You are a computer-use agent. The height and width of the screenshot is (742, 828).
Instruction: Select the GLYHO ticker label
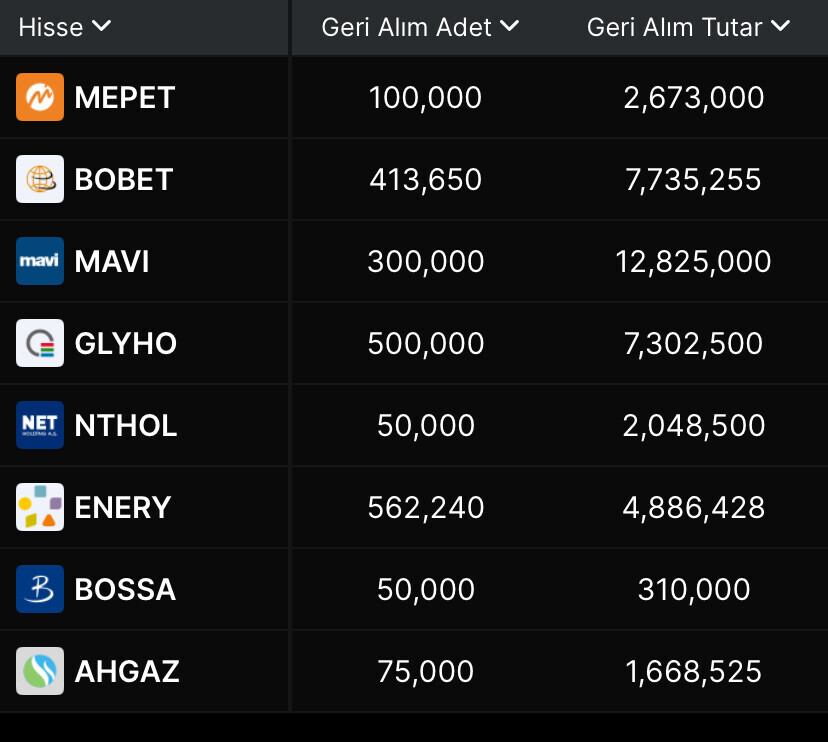pyautogui.click(x=126, y=343)
